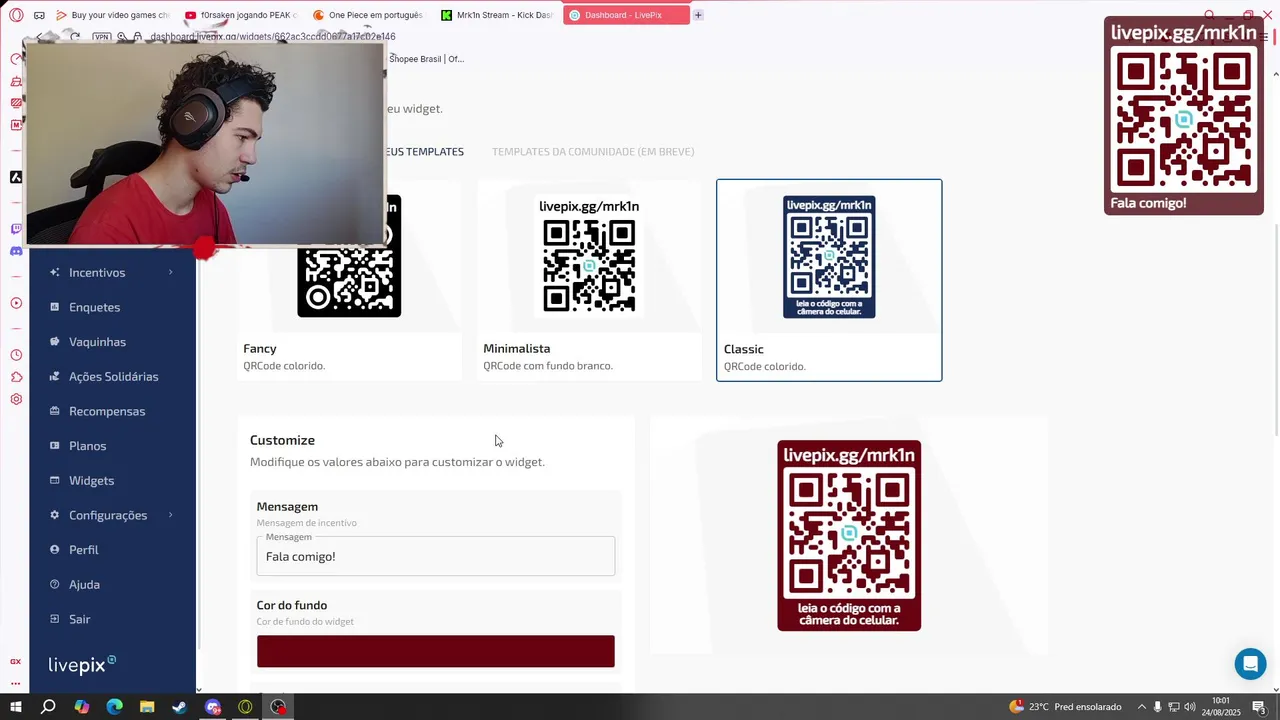Click the Enquetes icon in sidebar
The image size is (1280, 720).
pyautogui.click(x=54, y=307)
